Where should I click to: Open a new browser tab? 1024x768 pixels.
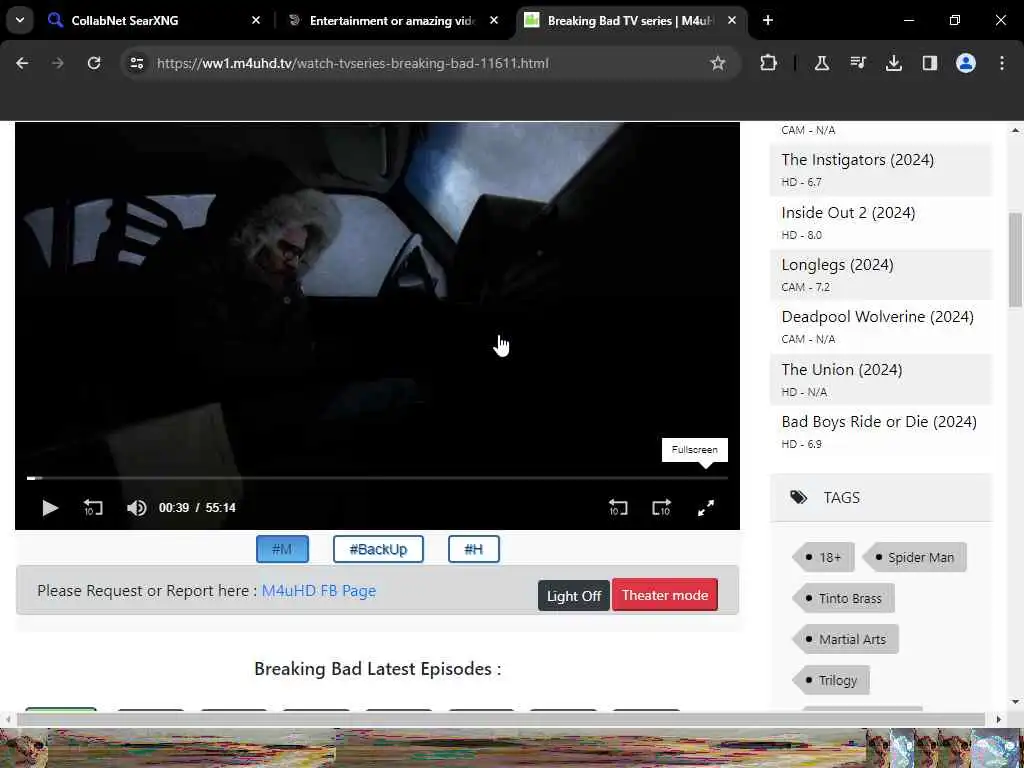click(768, 20)
